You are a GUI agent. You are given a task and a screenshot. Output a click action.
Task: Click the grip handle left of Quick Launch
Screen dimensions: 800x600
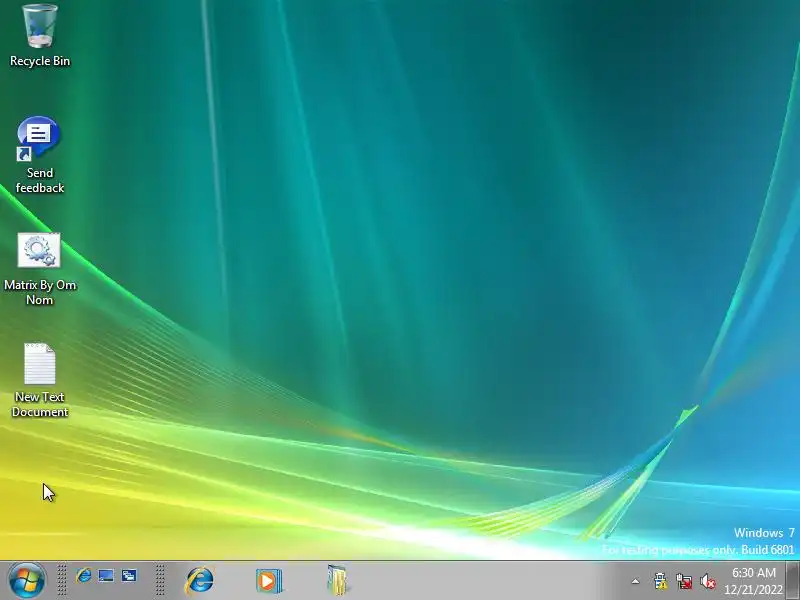coord(62,580)
